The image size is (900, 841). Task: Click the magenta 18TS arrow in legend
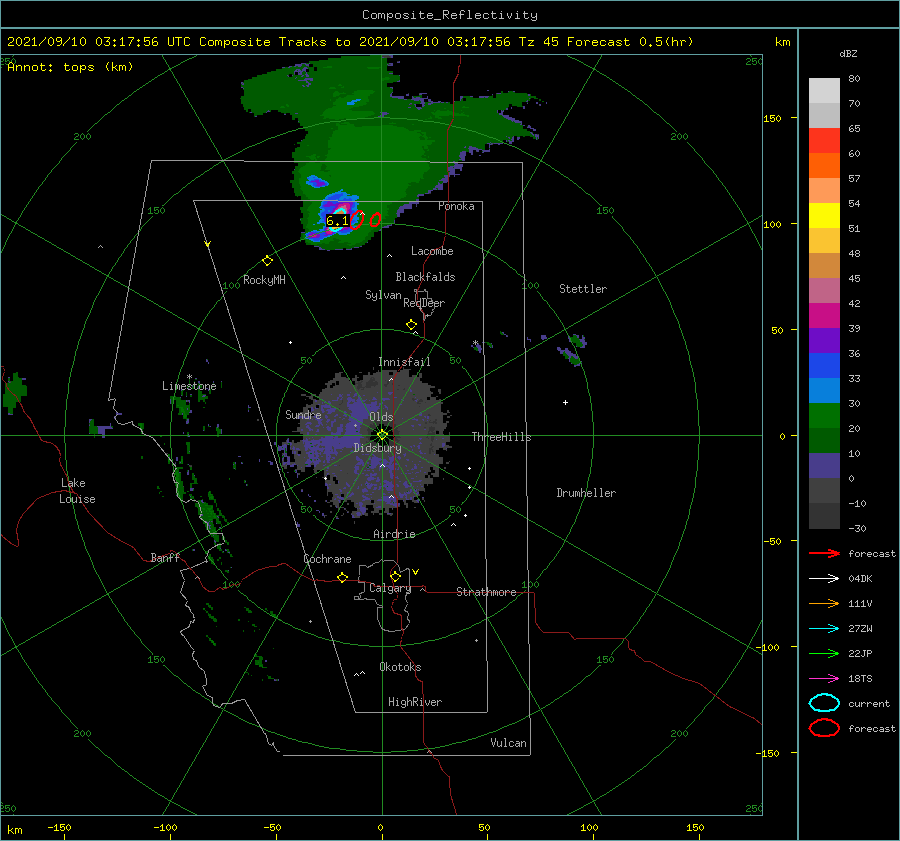(x=824, y=679)
